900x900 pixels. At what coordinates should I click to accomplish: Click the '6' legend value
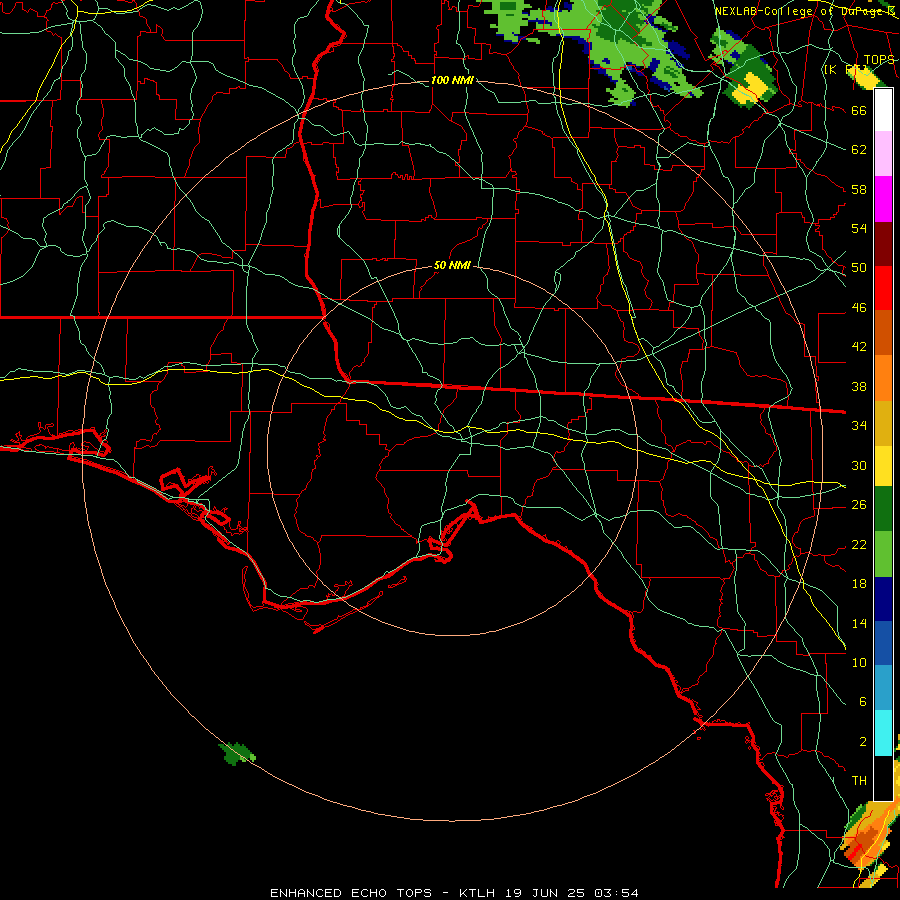862,701
